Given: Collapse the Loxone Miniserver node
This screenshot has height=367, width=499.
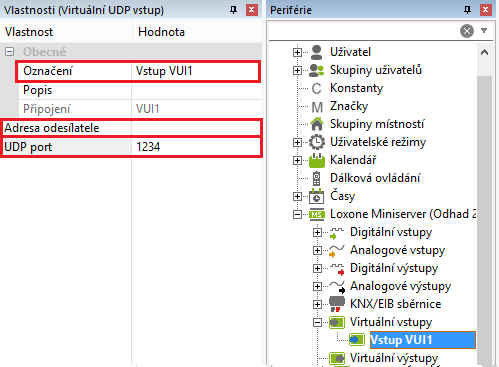Looking at the screenshot, I should point(297,214).
